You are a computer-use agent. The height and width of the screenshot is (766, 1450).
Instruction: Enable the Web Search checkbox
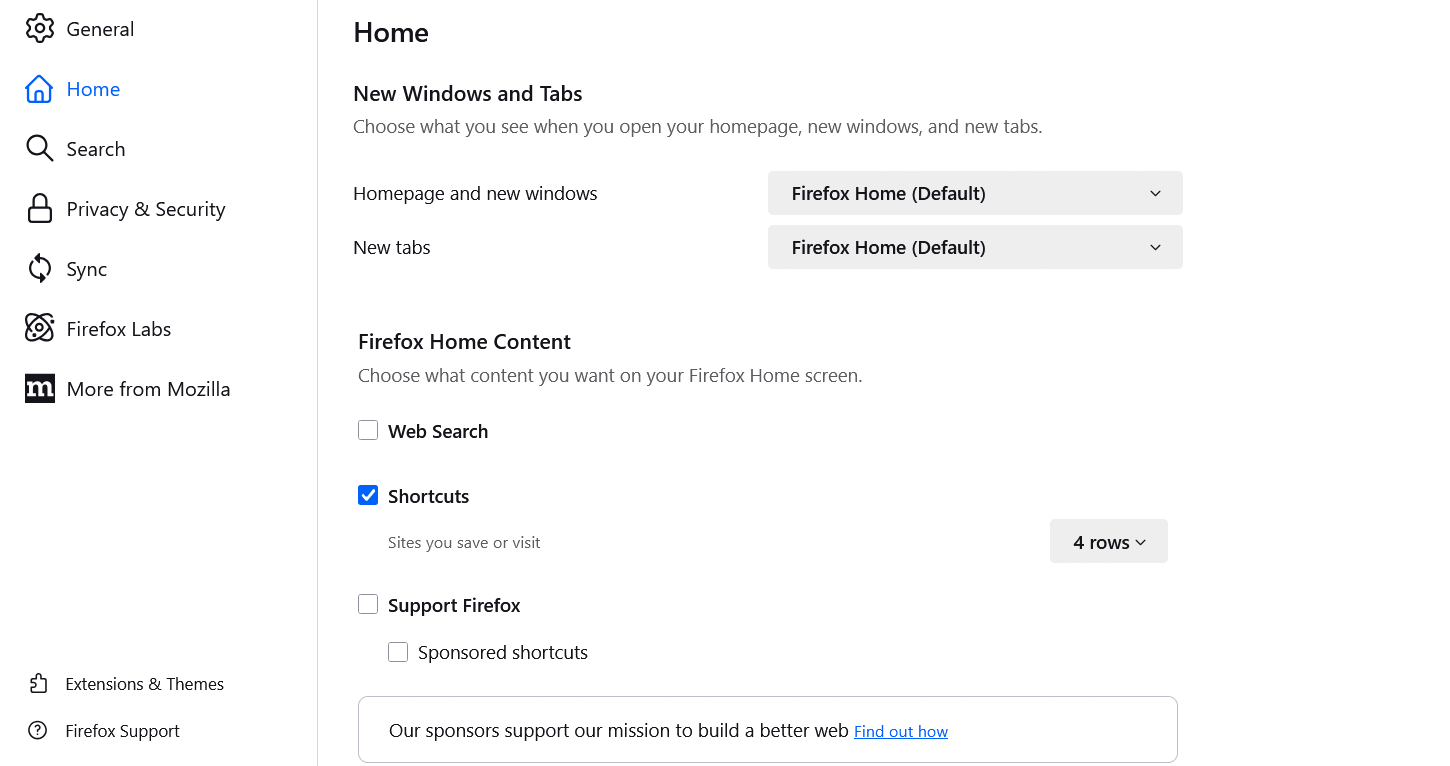click(x=368, y=431)
